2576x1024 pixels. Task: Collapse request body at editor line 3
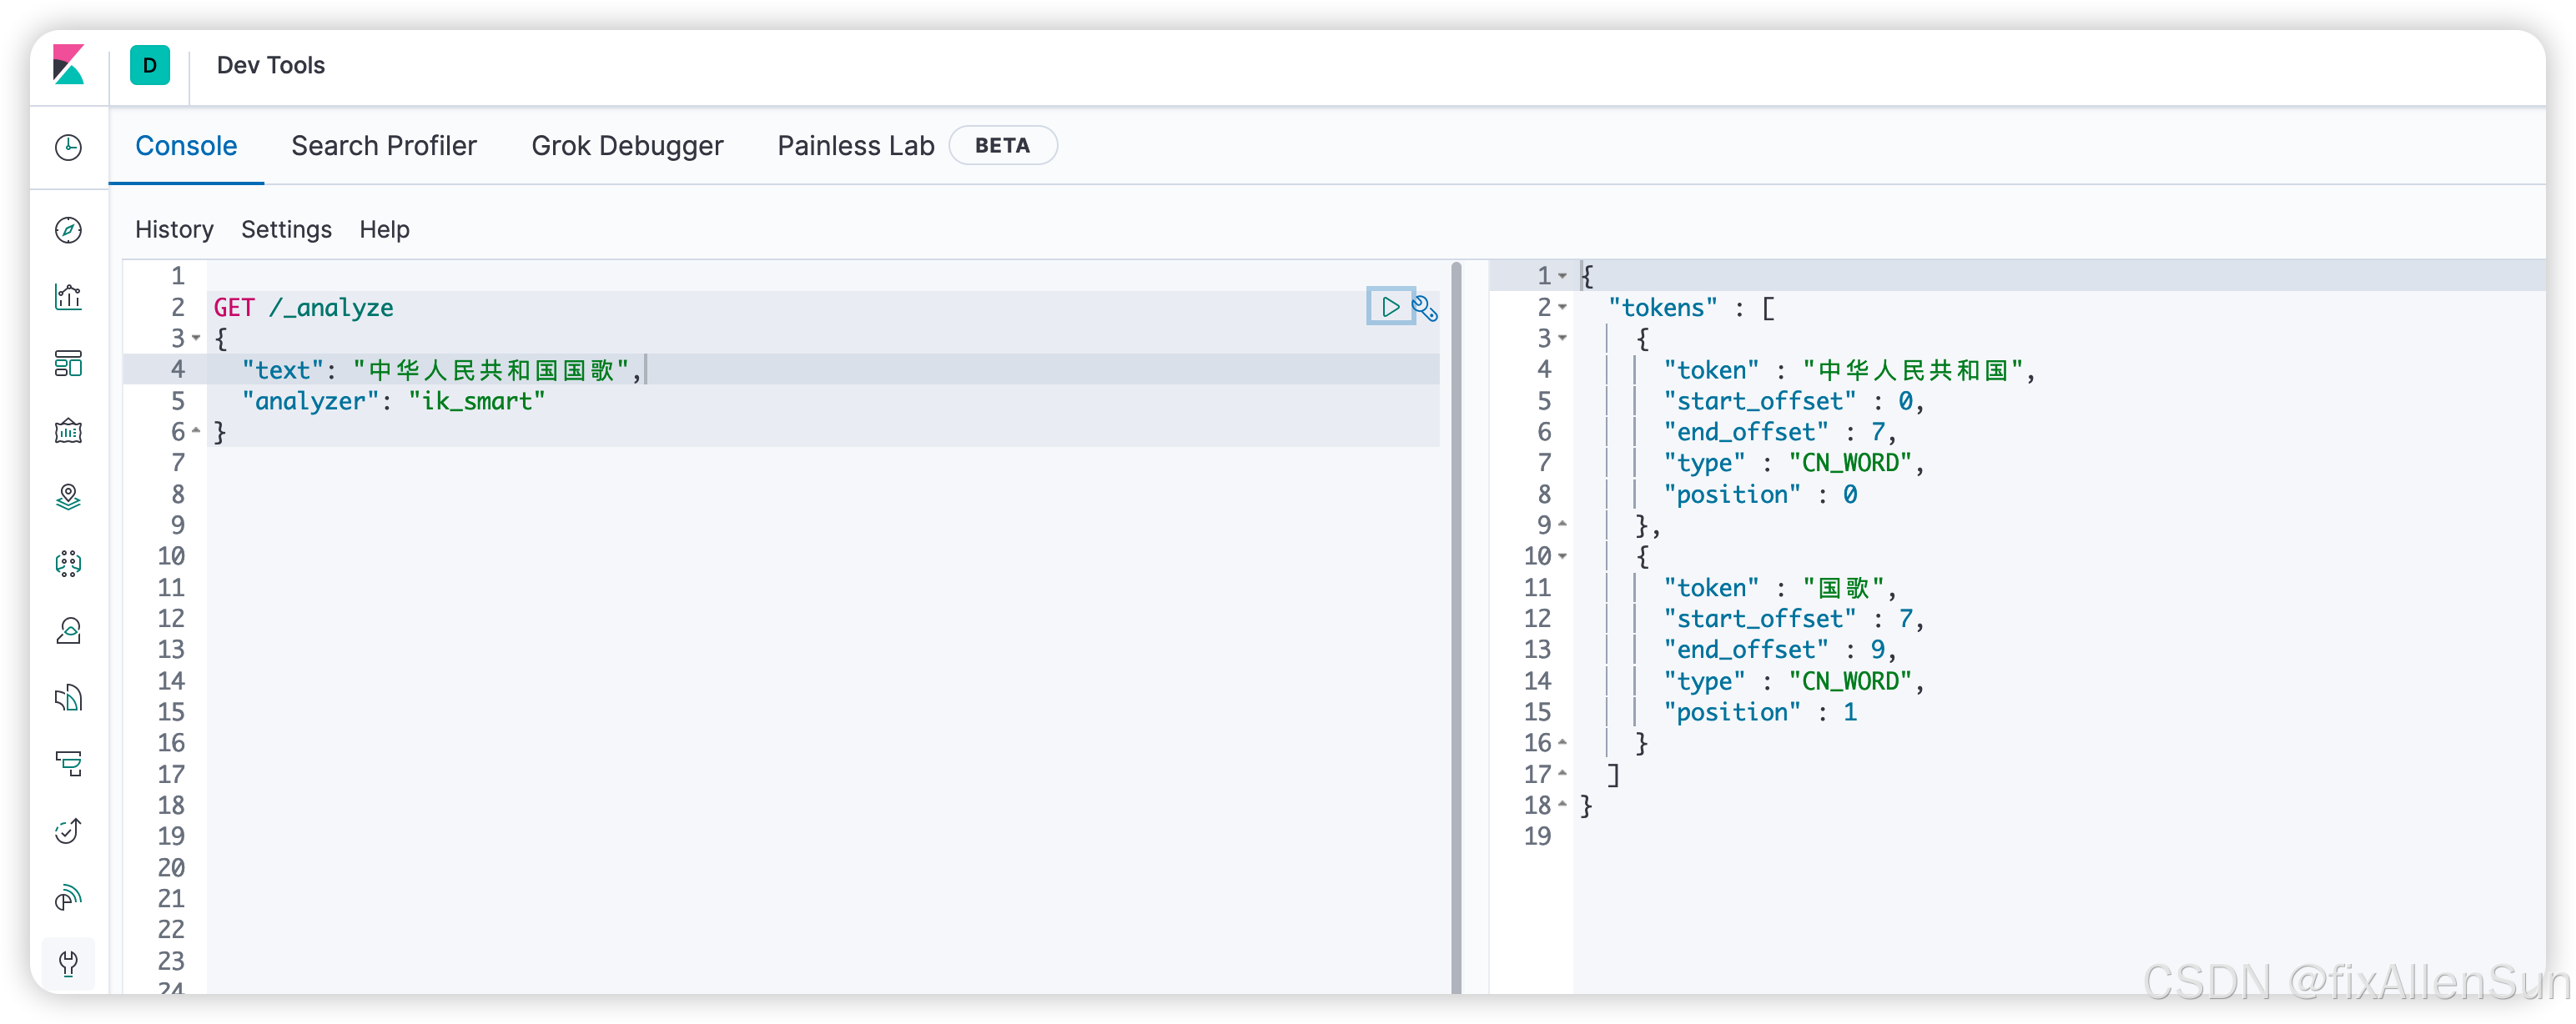(196, 338)
